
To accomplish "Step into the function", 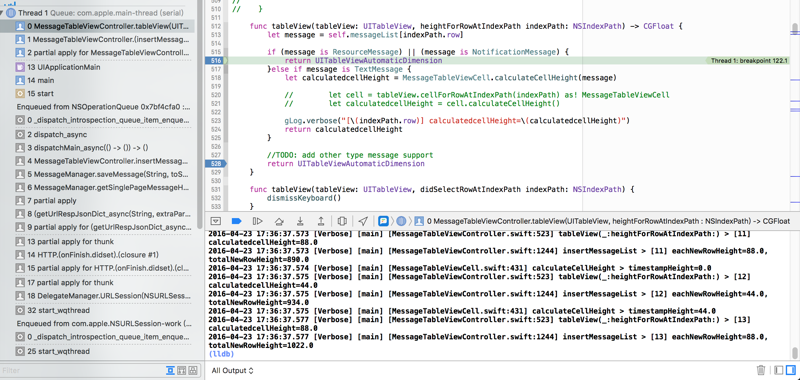I will point(300,221).
